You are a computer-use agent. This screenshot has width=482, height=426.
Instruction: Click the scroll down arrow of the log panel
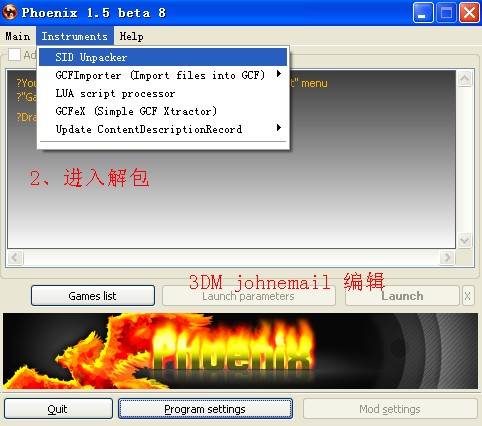465,240
